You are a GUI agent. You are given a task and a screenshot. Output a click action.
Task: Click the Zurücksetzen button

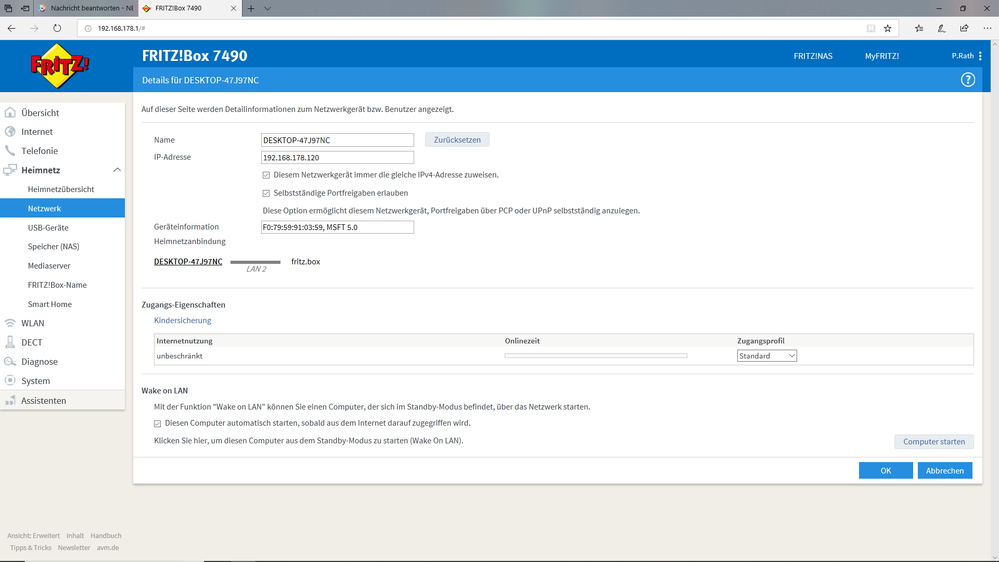[457, 140]
